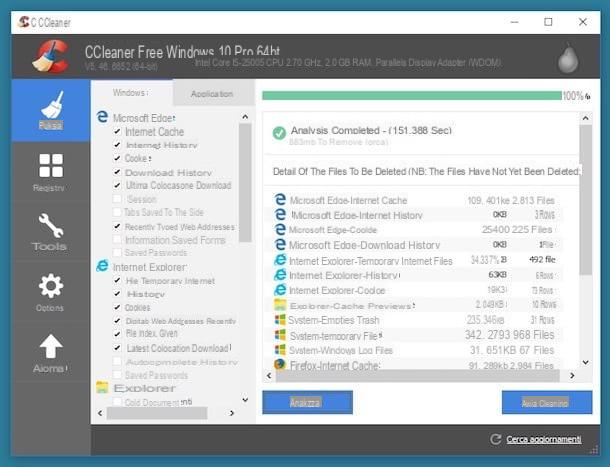The height and width of the screenshot is (467, 610).
Task: Click the Internet Explorer icon in the checklist tree
Action: [102, 266]
